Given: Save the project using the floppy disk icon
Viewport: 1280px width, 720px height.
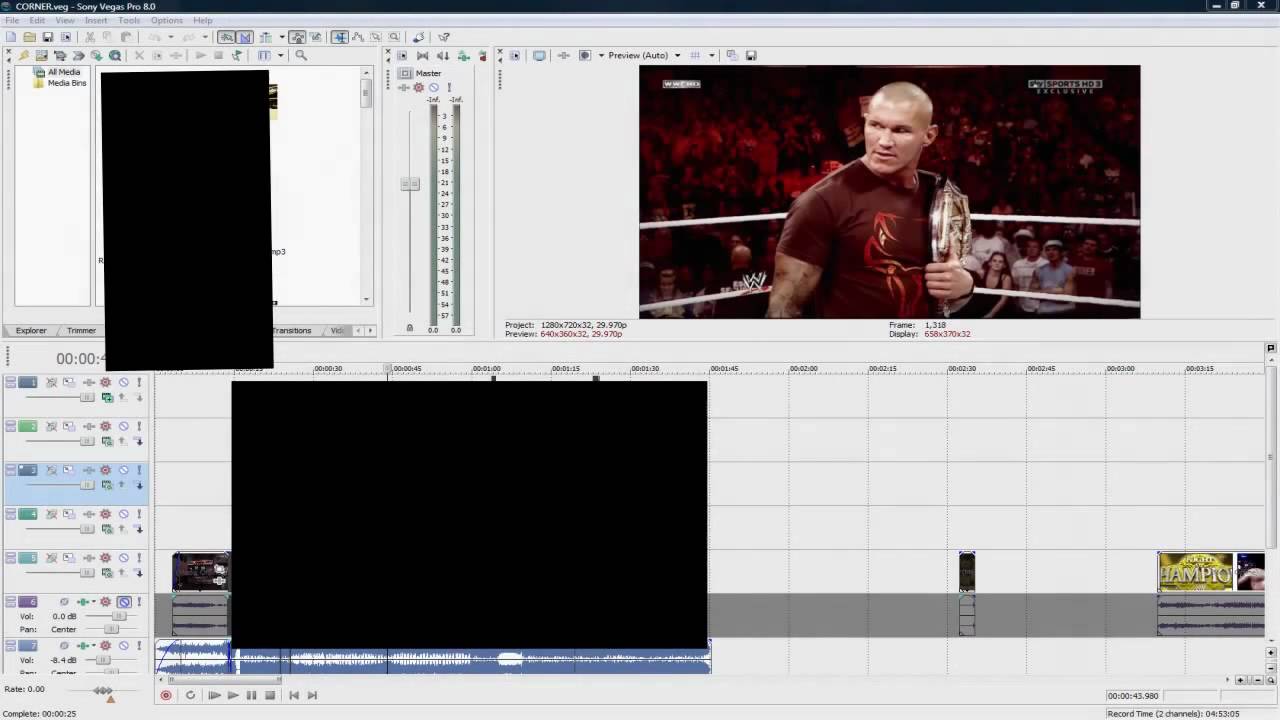Looking at the screenshot, I should point(47,37).
